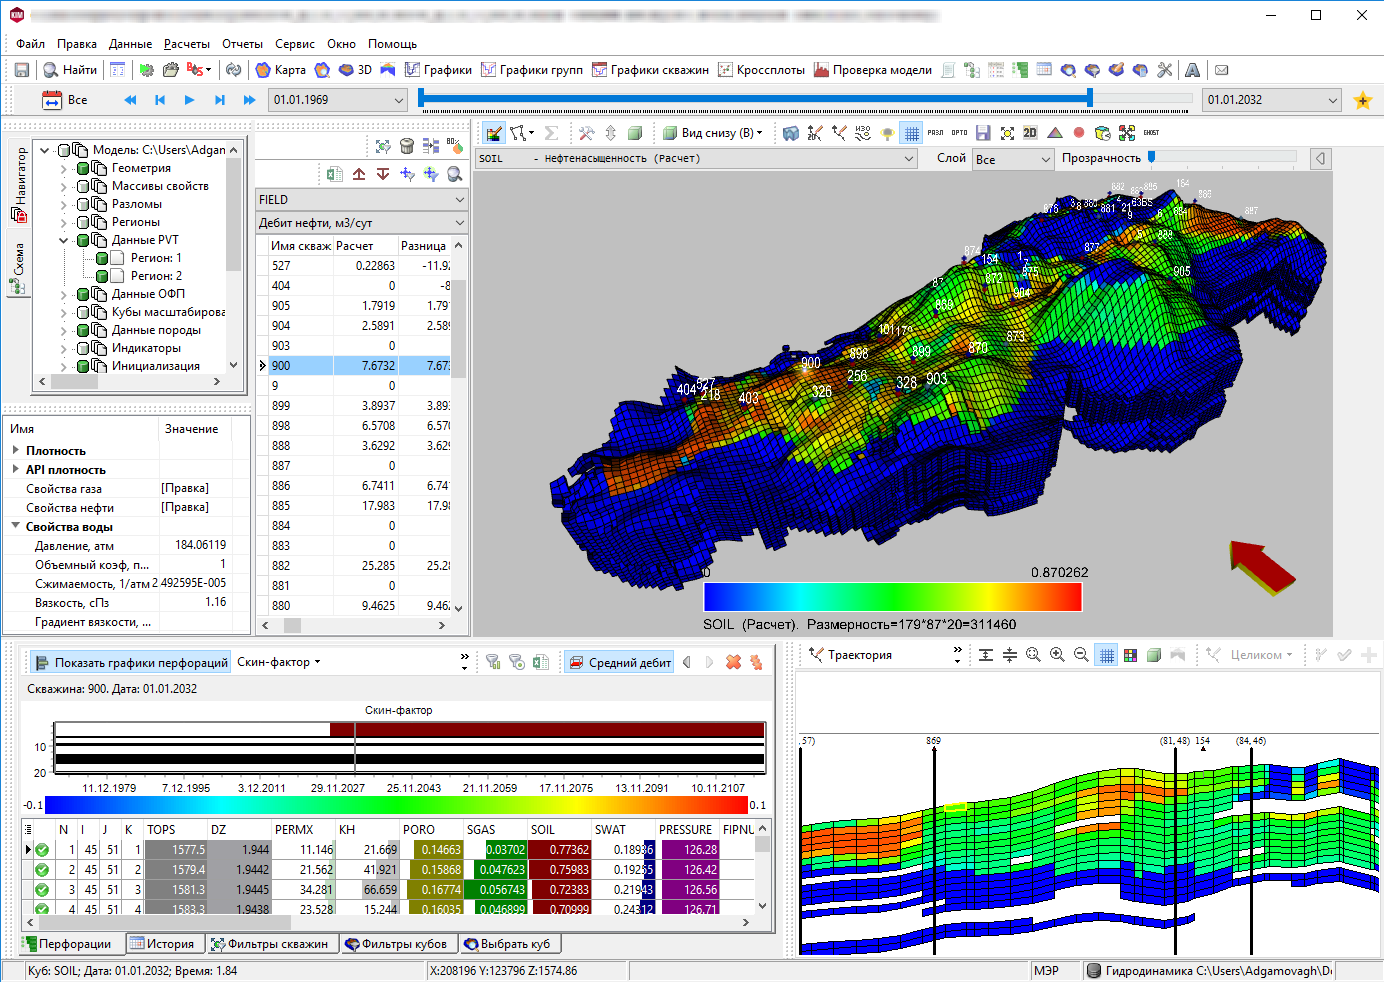Click Показать графики перфораций button
The height and width of the screenshot is (982, 1384).
tap(131, 662)
